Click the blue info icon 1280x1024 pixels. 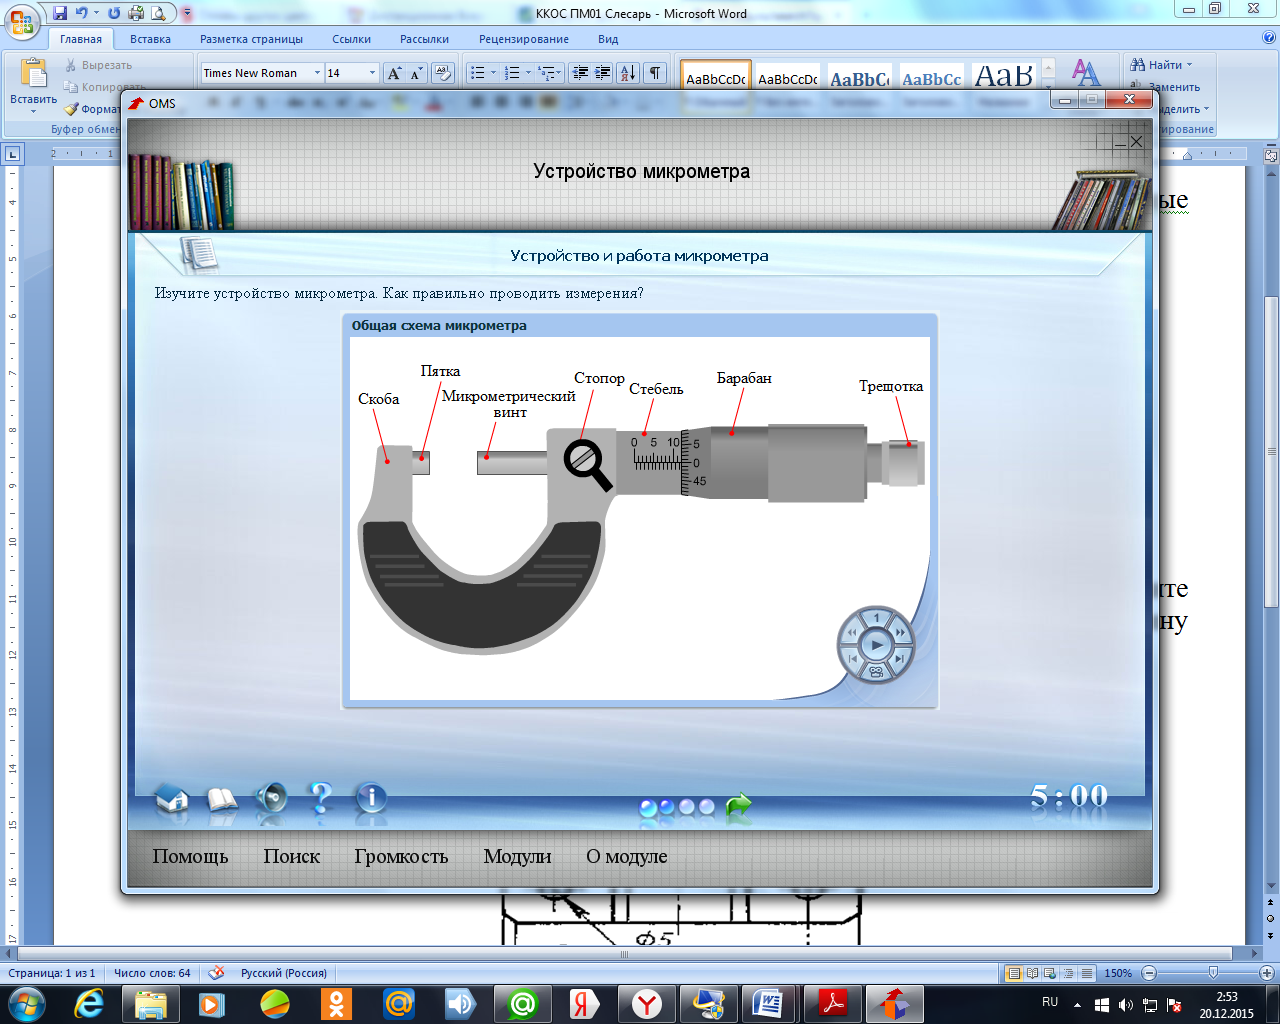(x=371, y=797)
